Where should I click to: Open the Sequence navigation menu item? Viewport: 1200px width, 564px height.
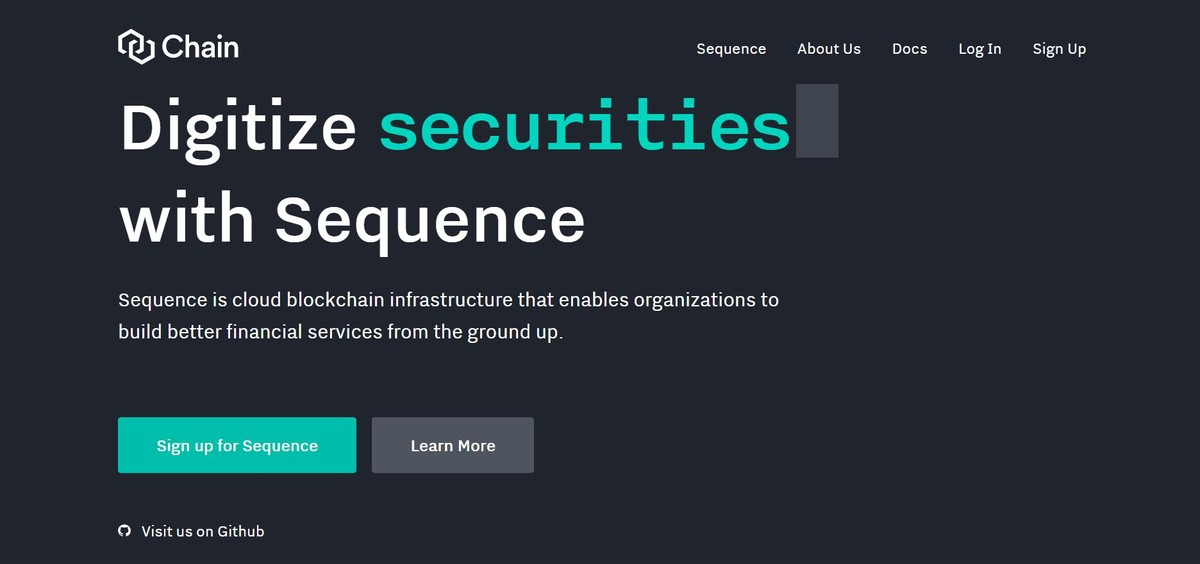tap(731, 49)
